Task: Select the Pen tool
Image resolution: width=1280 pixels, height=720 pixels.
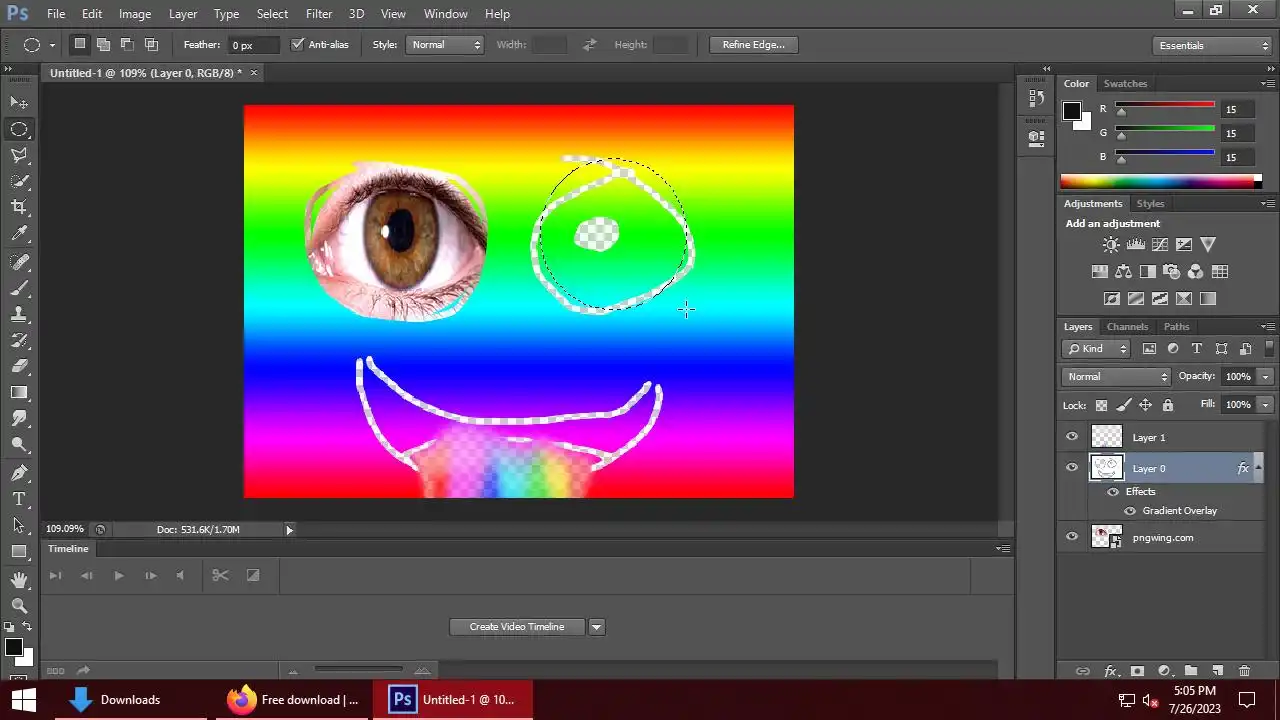Action: (x=19, y=472)
